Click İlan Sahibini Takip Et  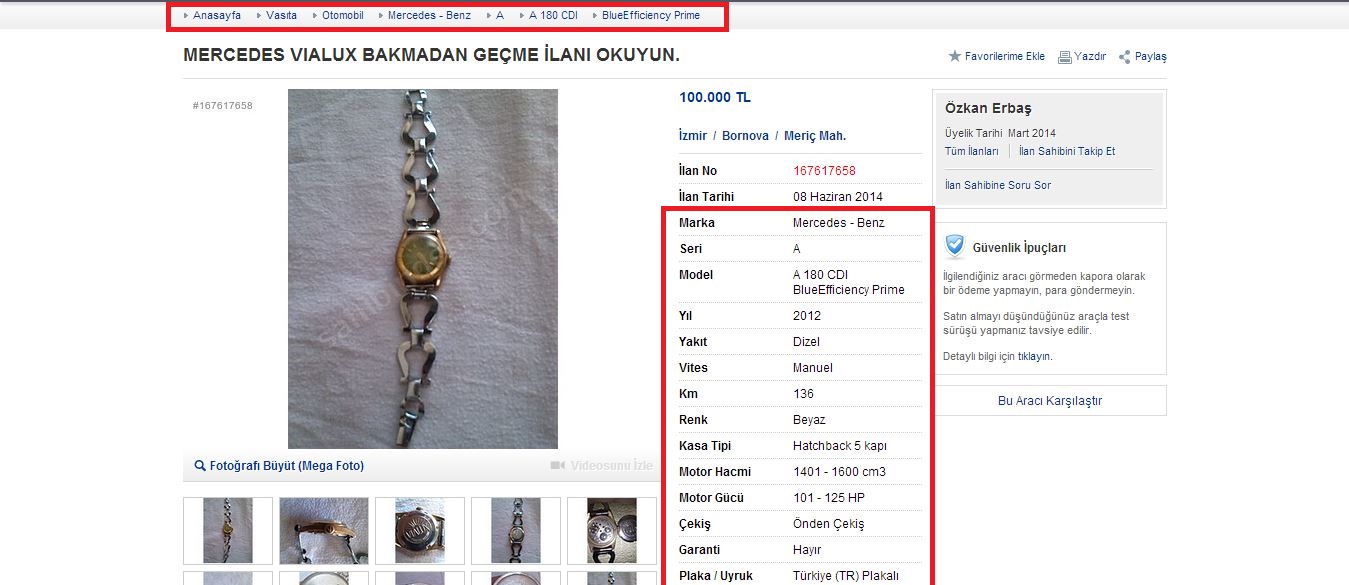pos(1067,151)
